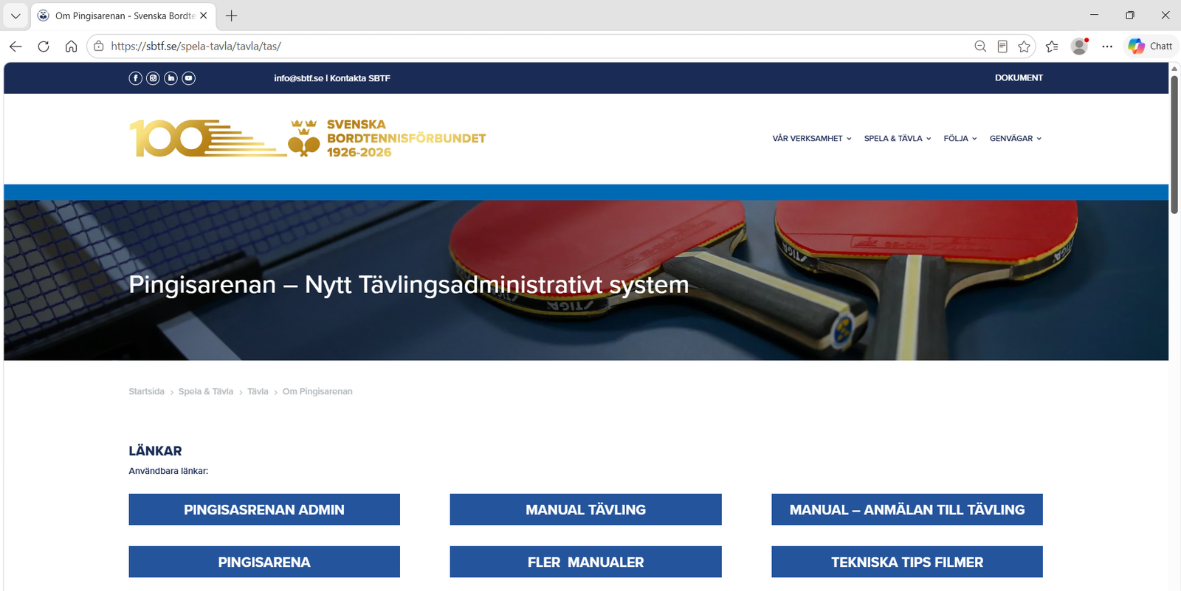1181x591 pixels.
Task: Open the Manual Tävling button
Action: tap(585, 510)
